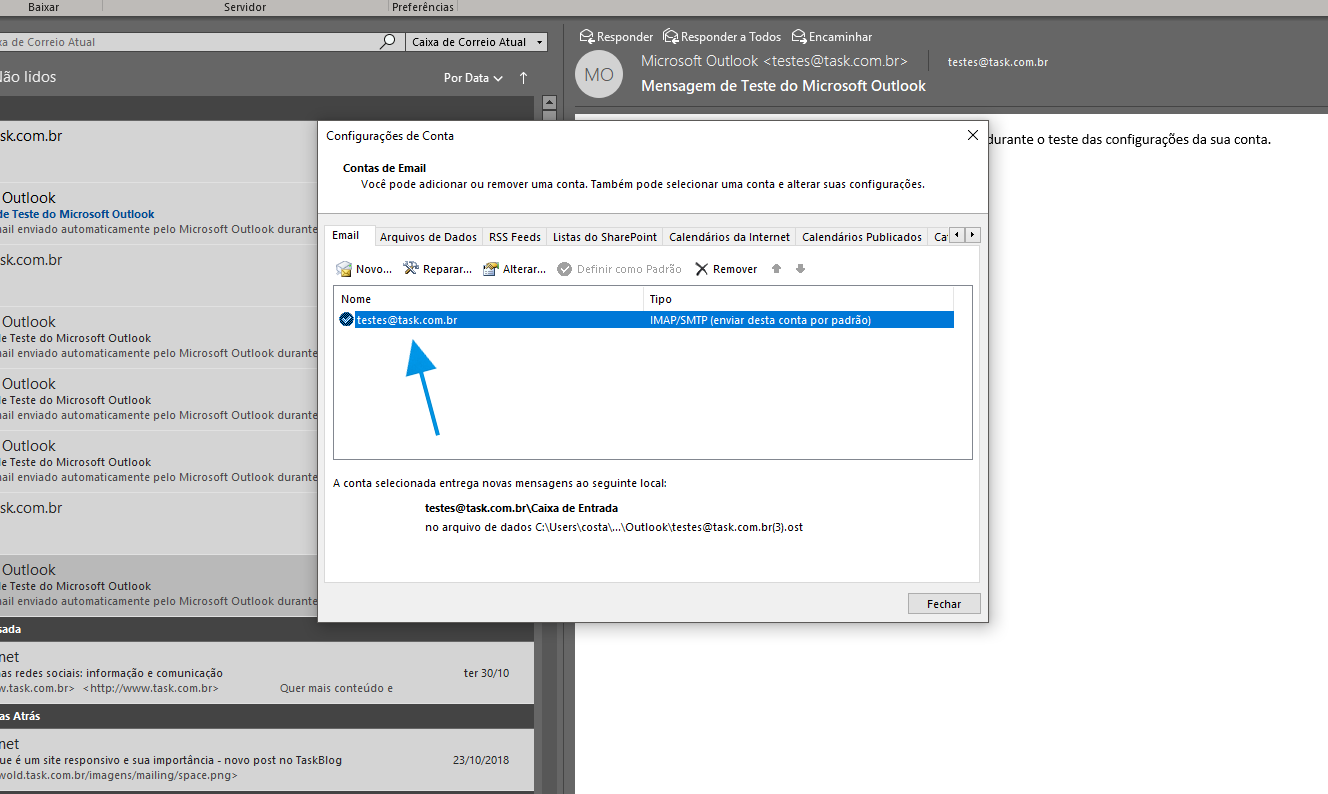Click the MO sender avatar
The image size is (1328, 794).
point(599,75)
